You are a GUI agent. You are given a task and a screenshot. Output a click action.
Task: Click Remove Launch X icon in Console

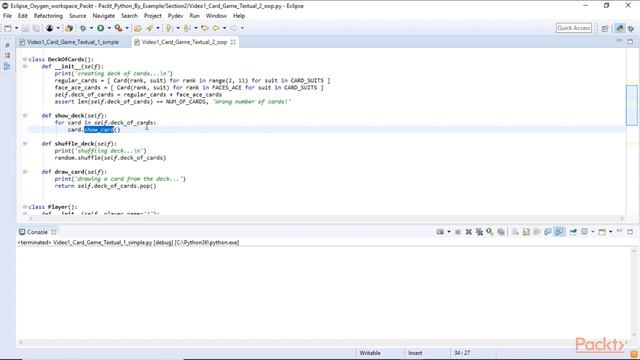(469, 232)
